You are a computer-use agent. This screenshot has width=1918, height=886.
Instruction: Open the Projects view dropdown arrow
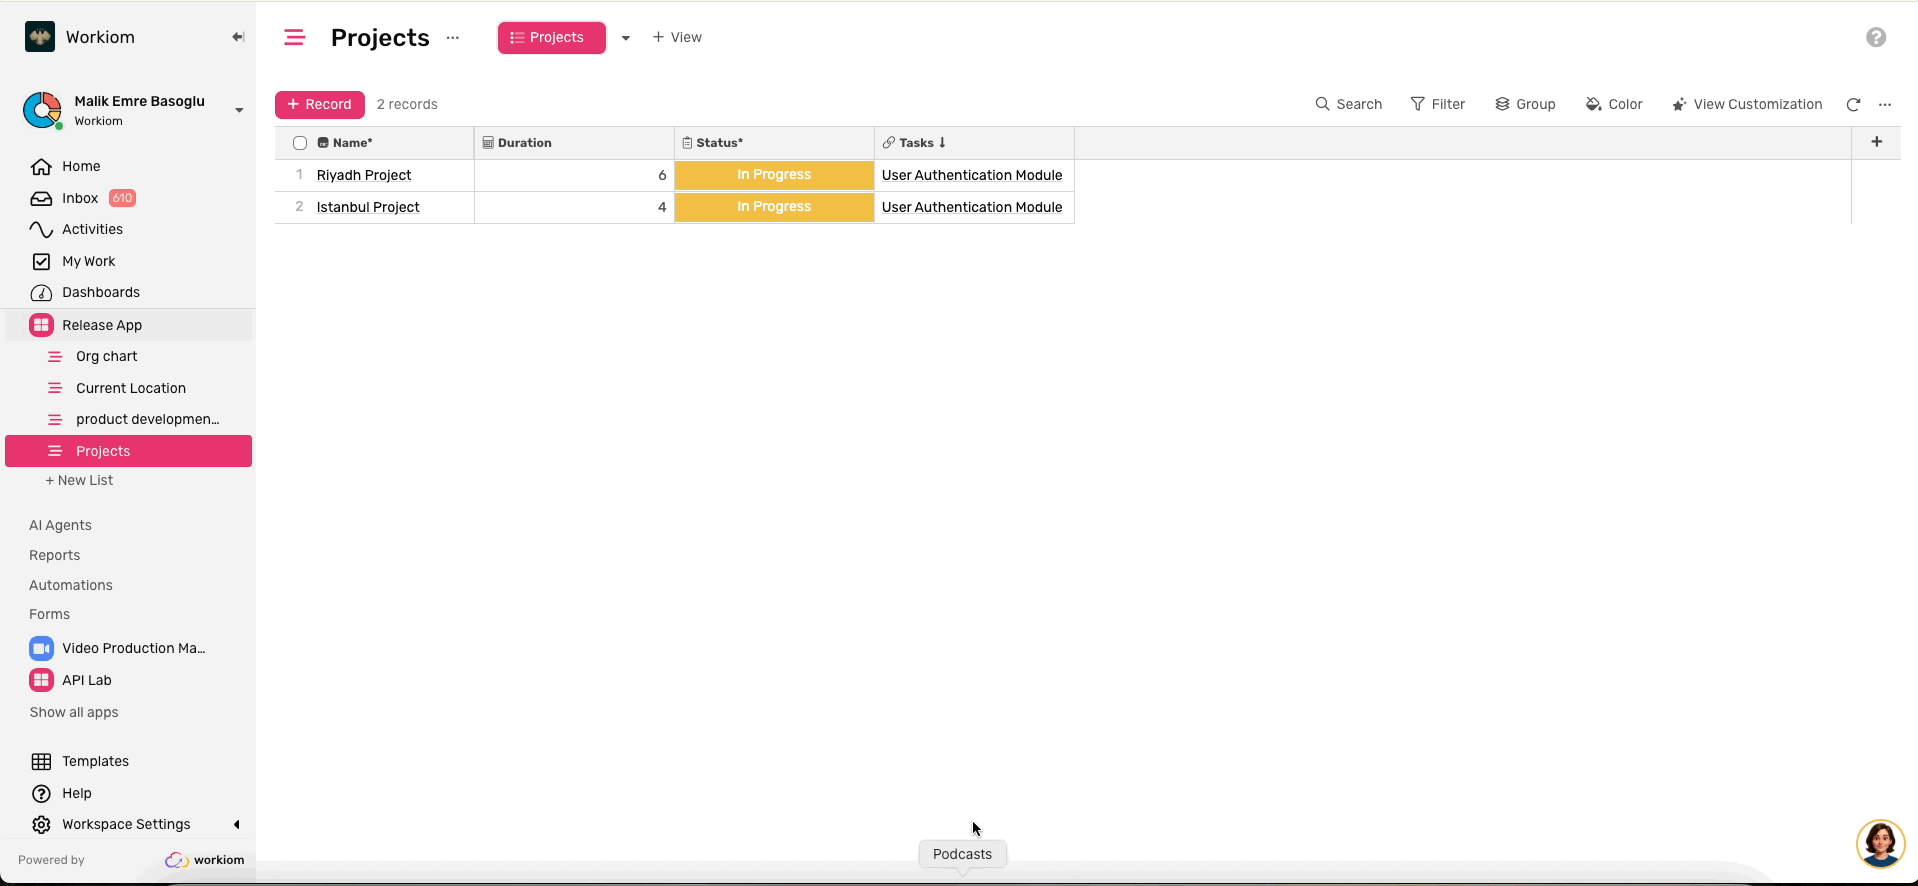[626, 38]
